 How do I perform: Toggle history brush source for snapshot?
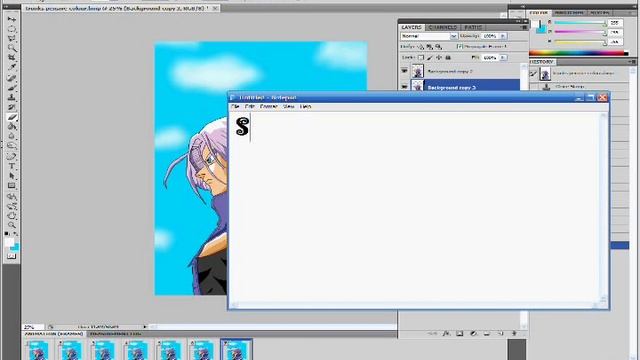point(533,73)
